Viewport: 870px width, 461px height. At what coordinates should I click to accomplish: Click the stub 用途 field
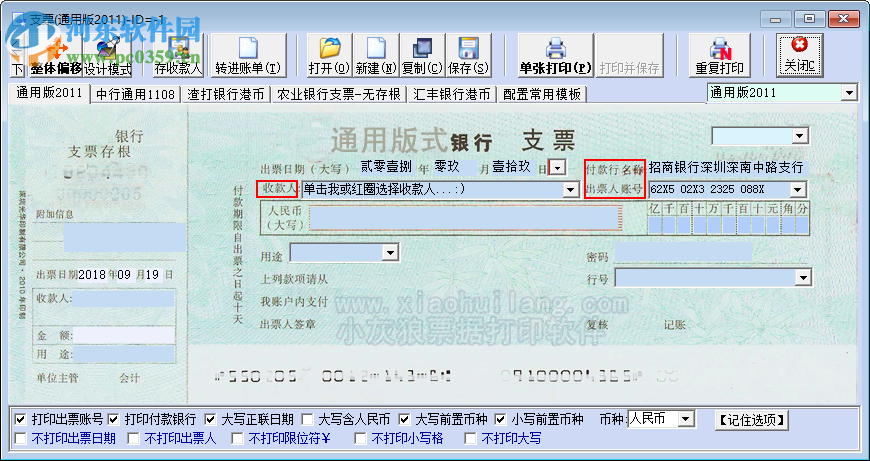[x=124, y=354]
